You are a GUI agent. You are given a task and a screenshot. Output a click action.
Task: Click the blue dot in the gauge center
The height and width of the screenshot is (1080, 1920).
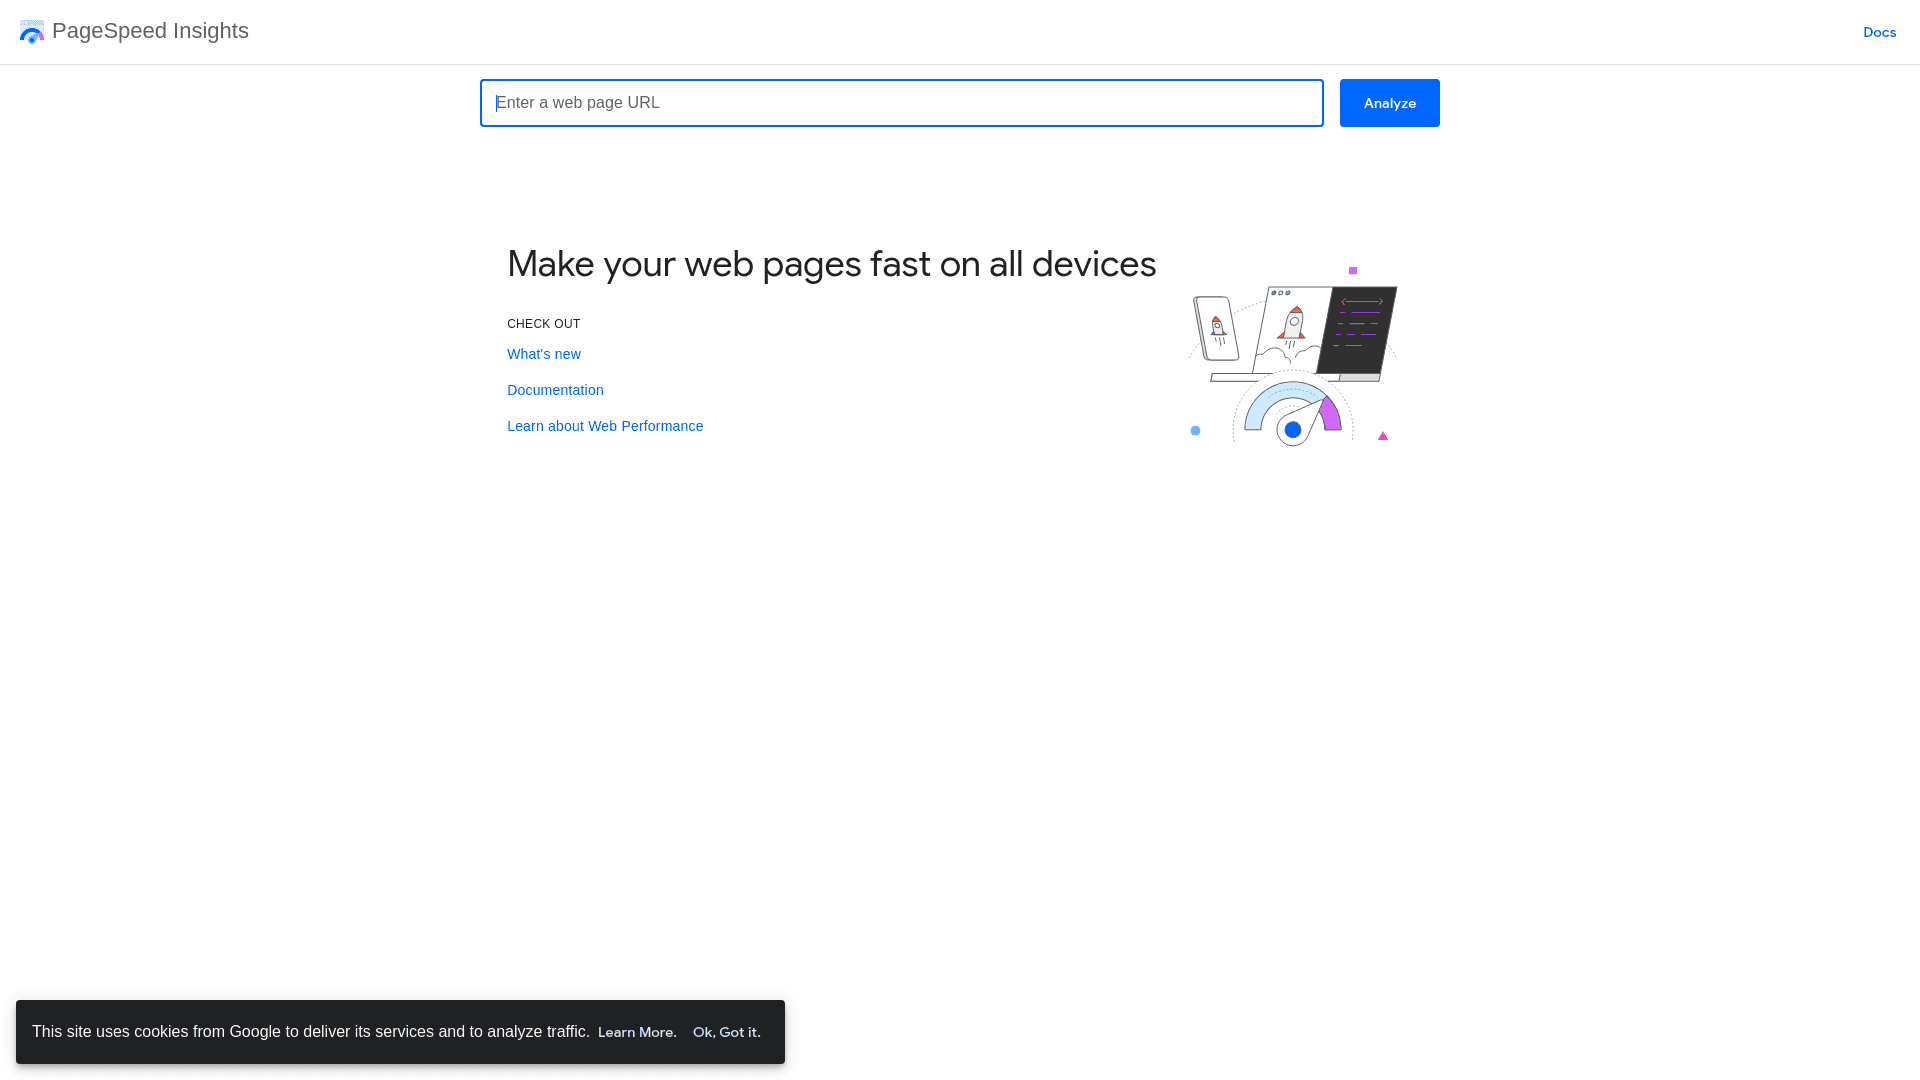(x=1292, y=430)
